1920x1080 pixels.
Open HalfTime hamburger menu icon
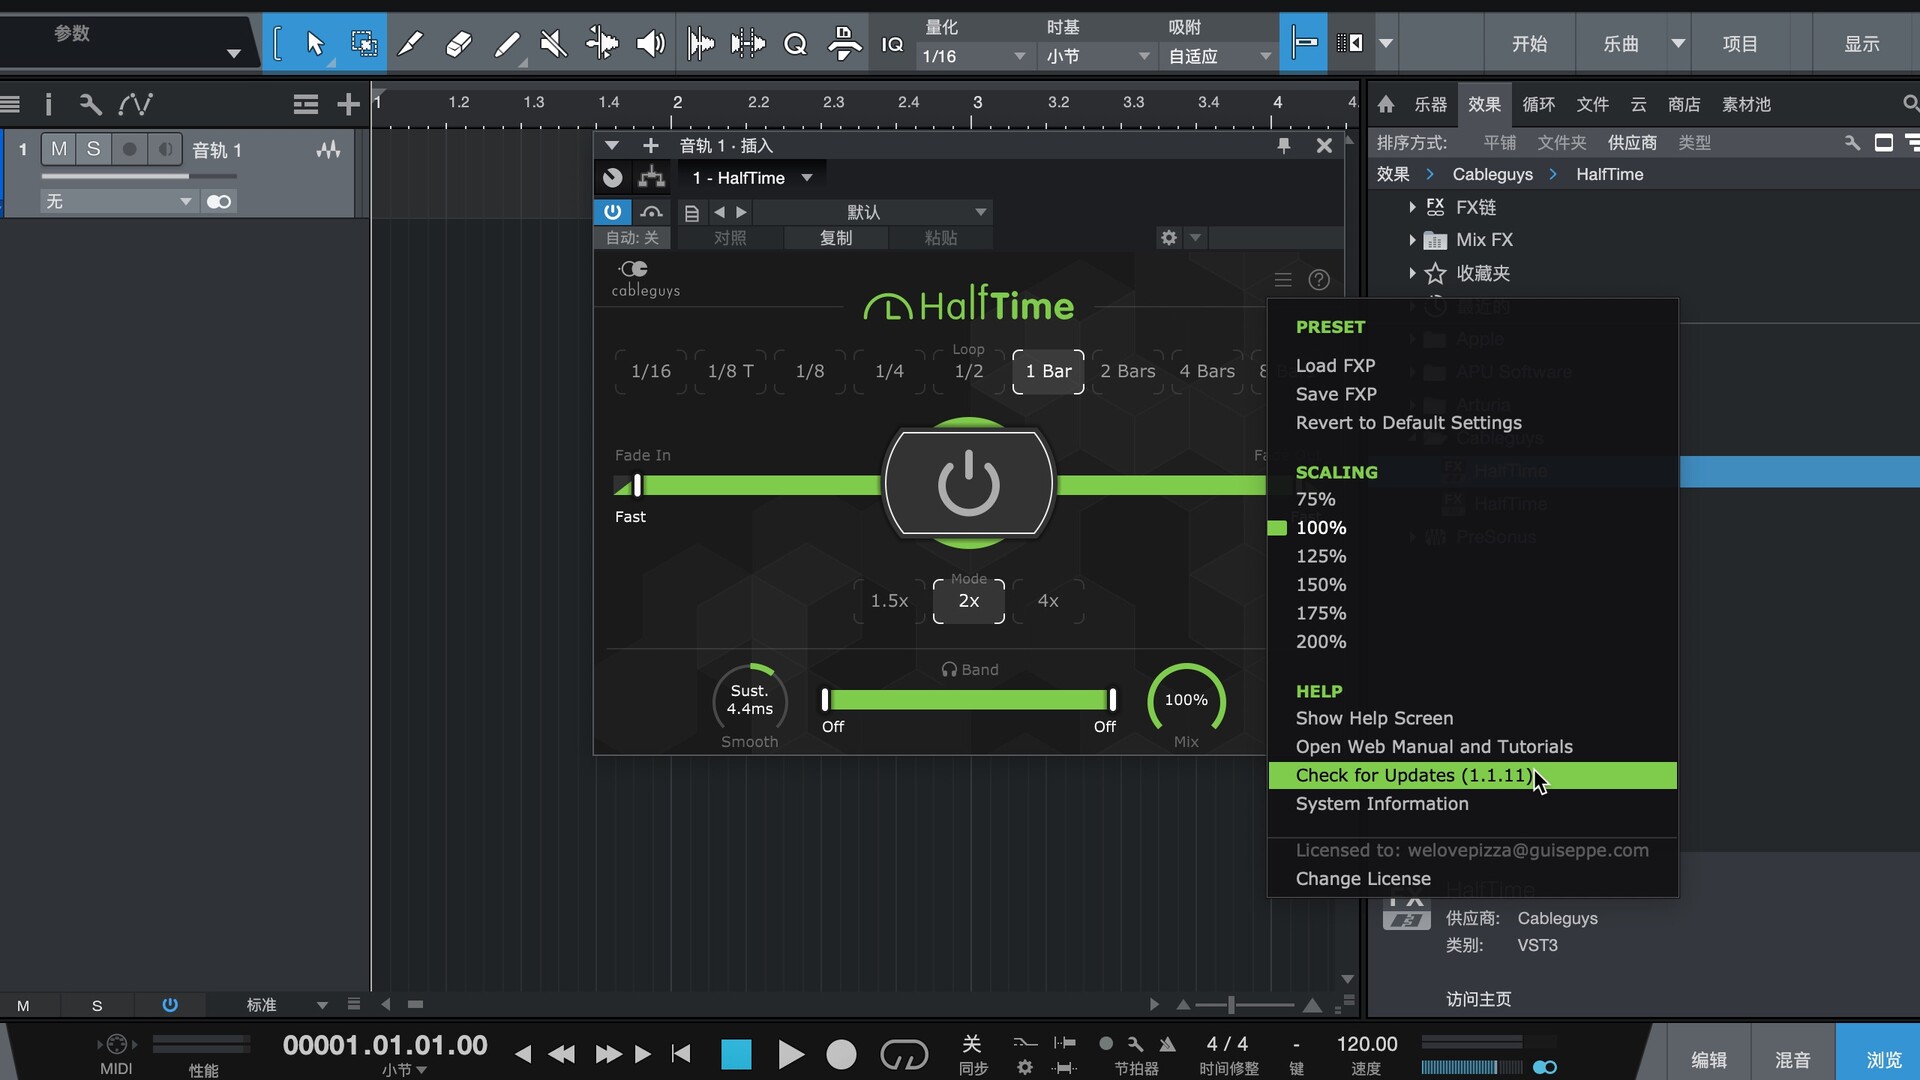[x=1283, y=280]
